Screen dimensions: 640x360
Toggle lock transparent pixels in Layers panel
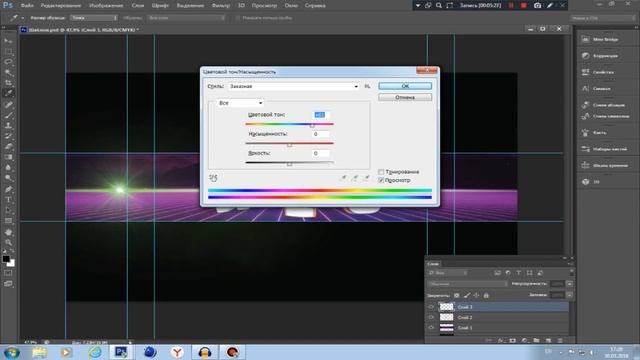[x=457, y=295]
